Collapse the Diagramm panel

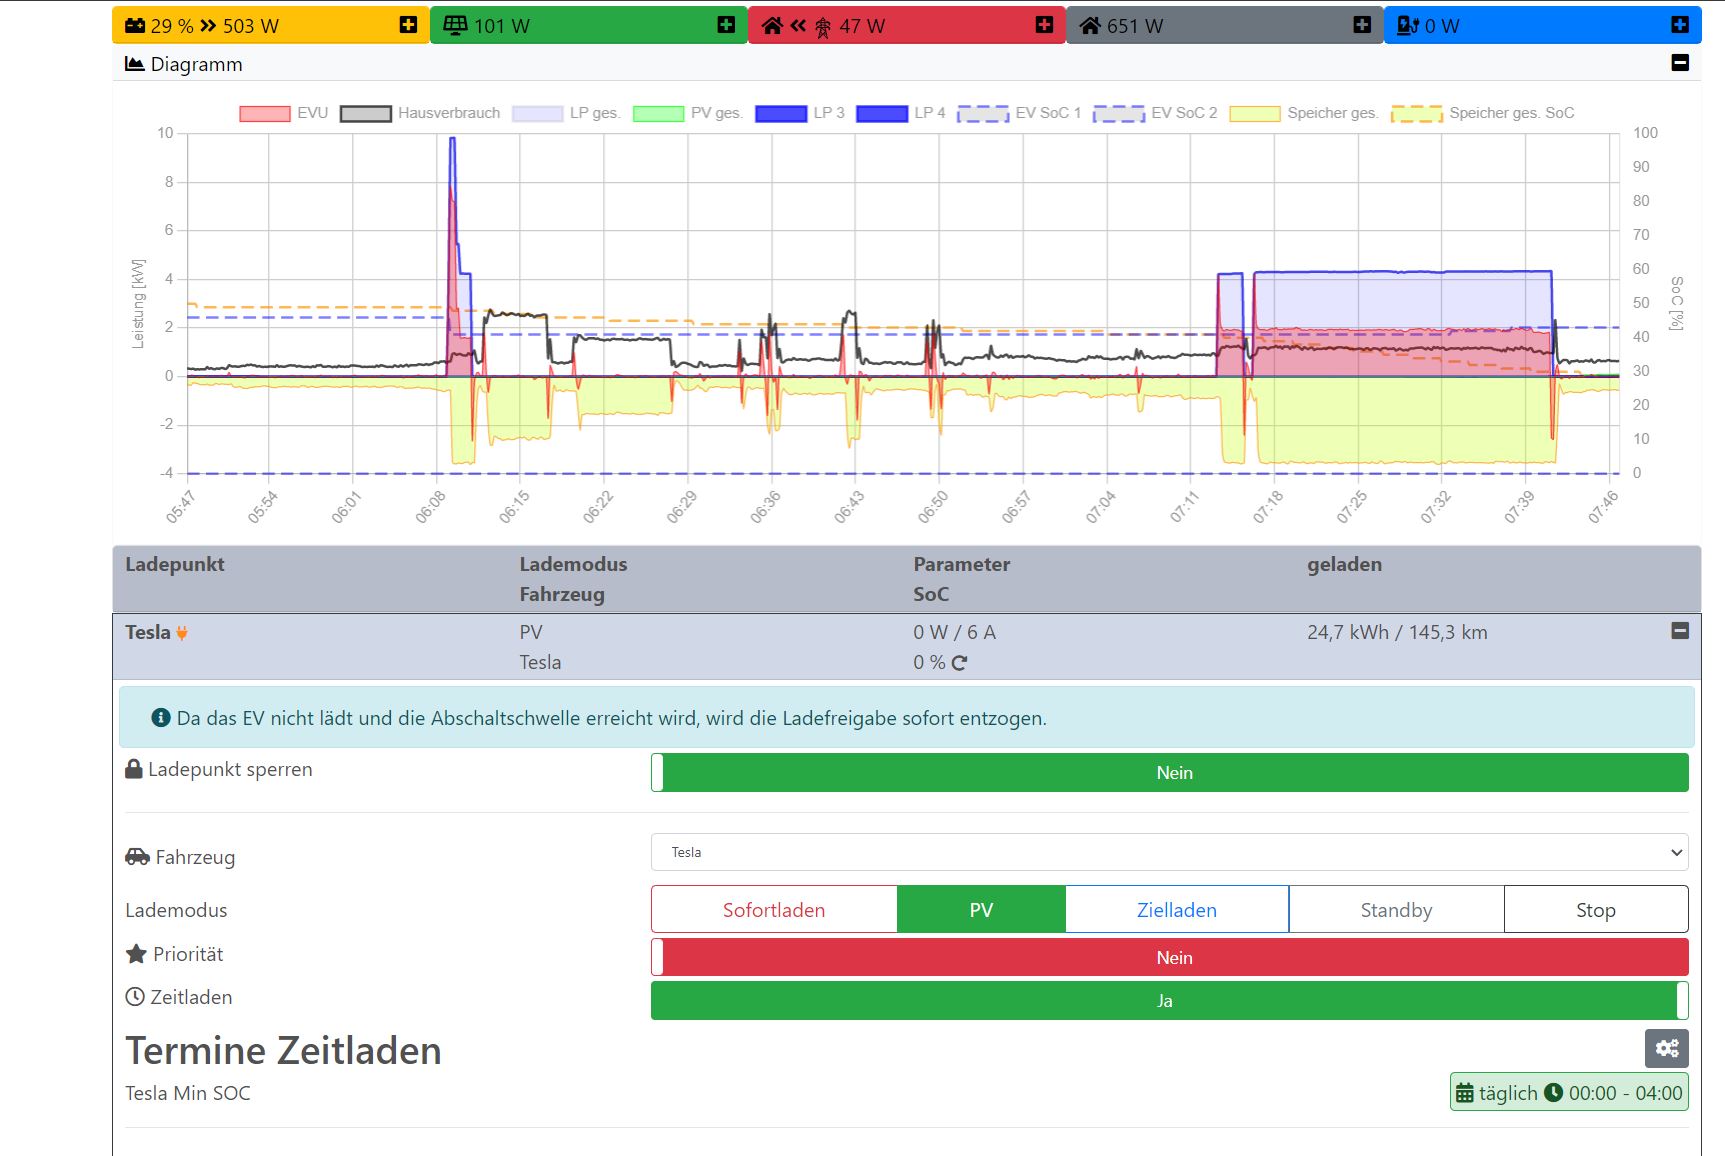point(1680,63)
